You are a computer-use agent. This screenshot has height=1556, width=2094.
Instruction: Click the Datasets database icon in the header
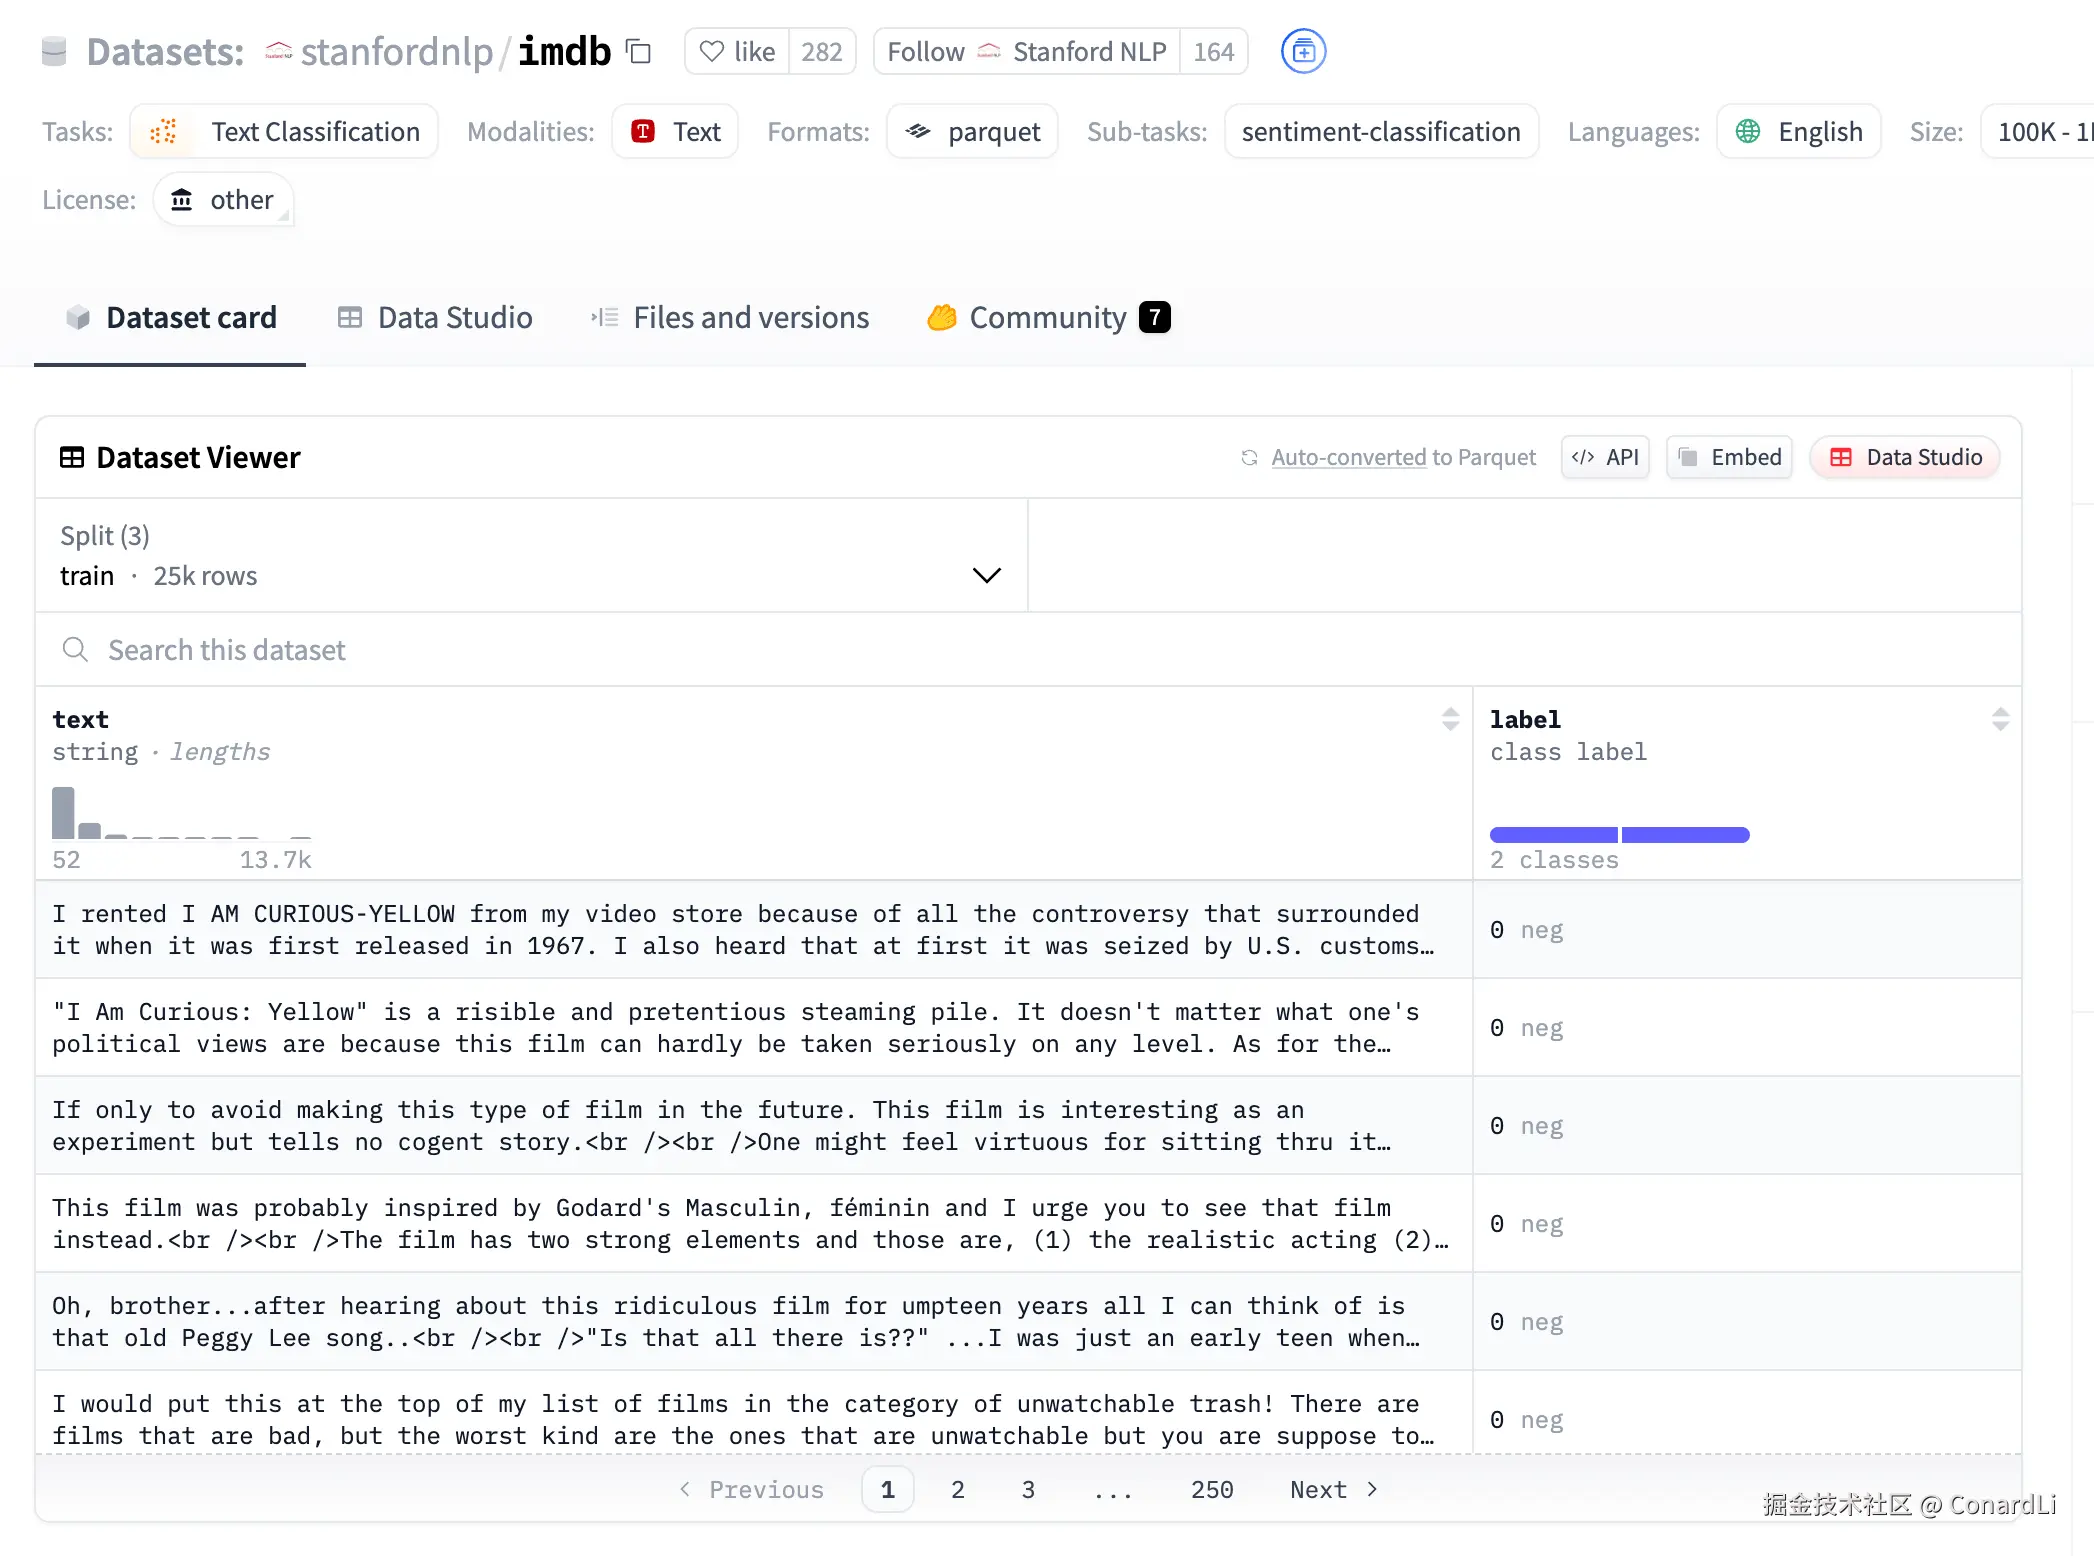click(54, 51)
